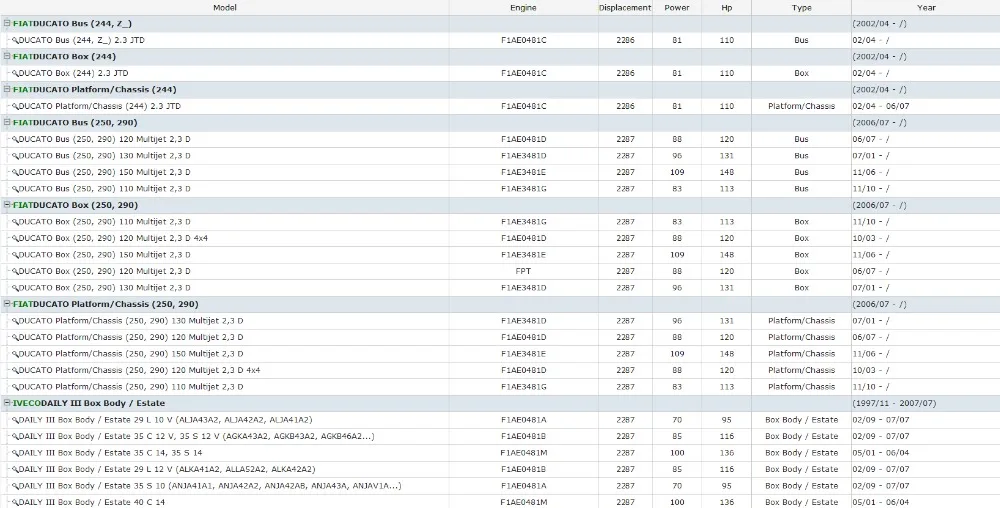Collapse the FIAT DUCATO Bus (244, Z_) group

[x=7, y=23]
